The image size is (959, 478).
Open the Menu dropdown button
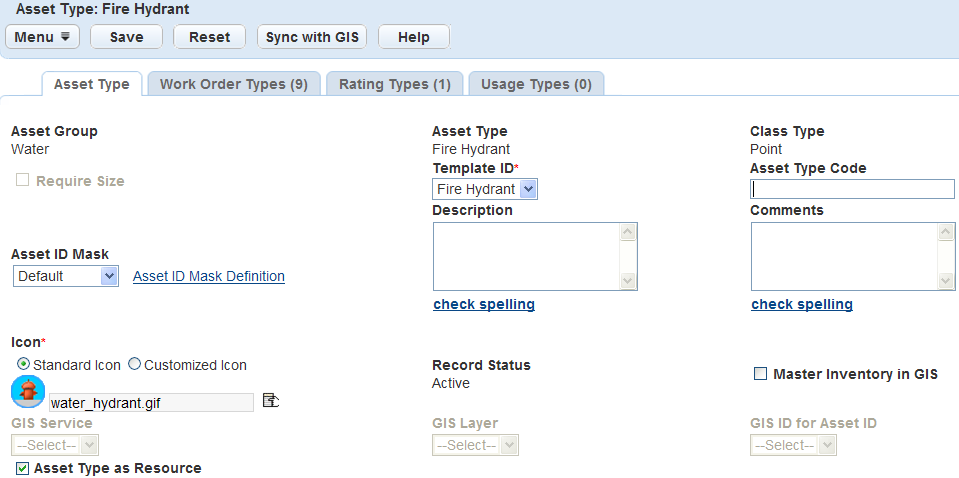pos(43,37)
